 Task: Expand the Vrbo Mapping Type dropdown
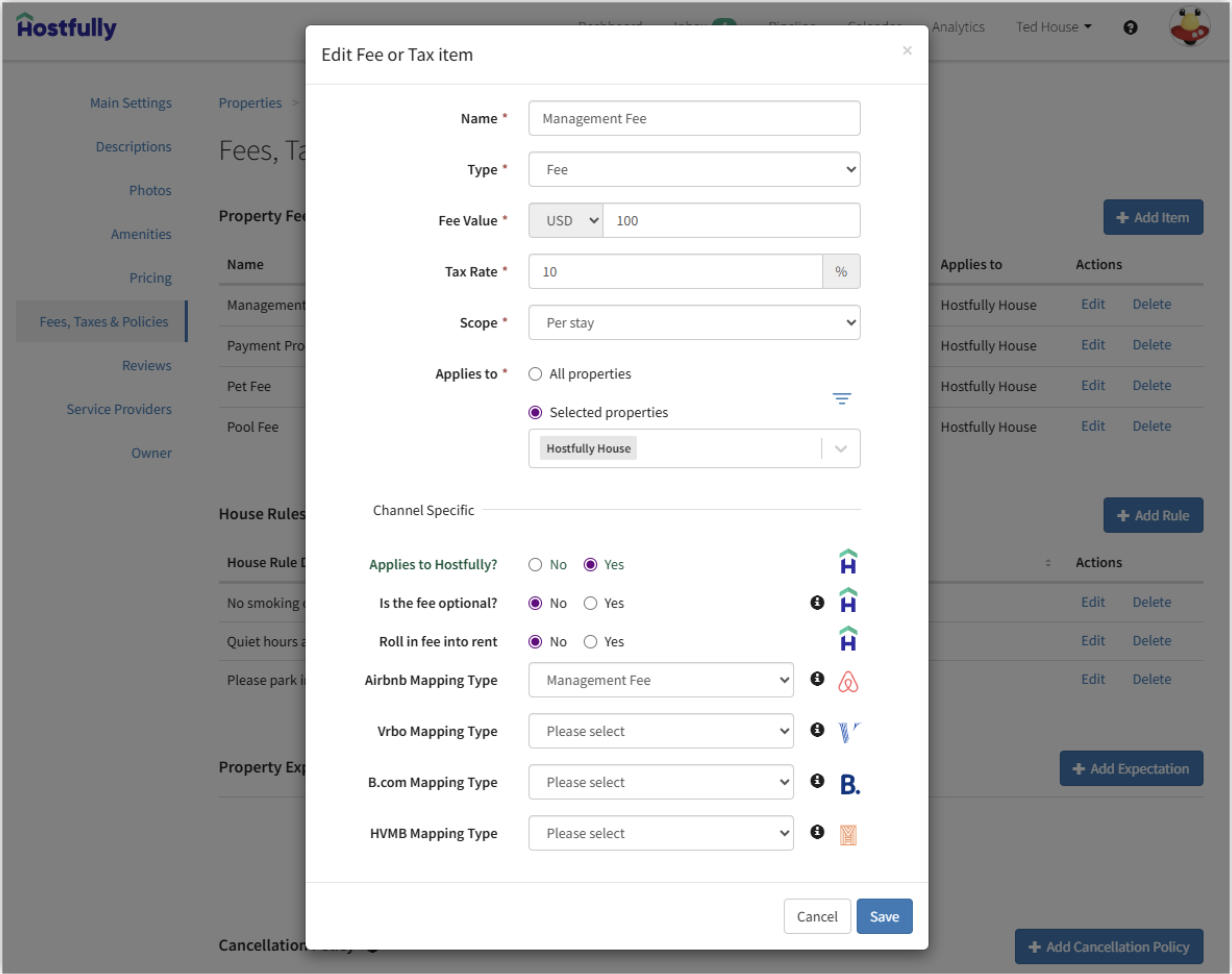pyautogui.click(x=661, y=731)
